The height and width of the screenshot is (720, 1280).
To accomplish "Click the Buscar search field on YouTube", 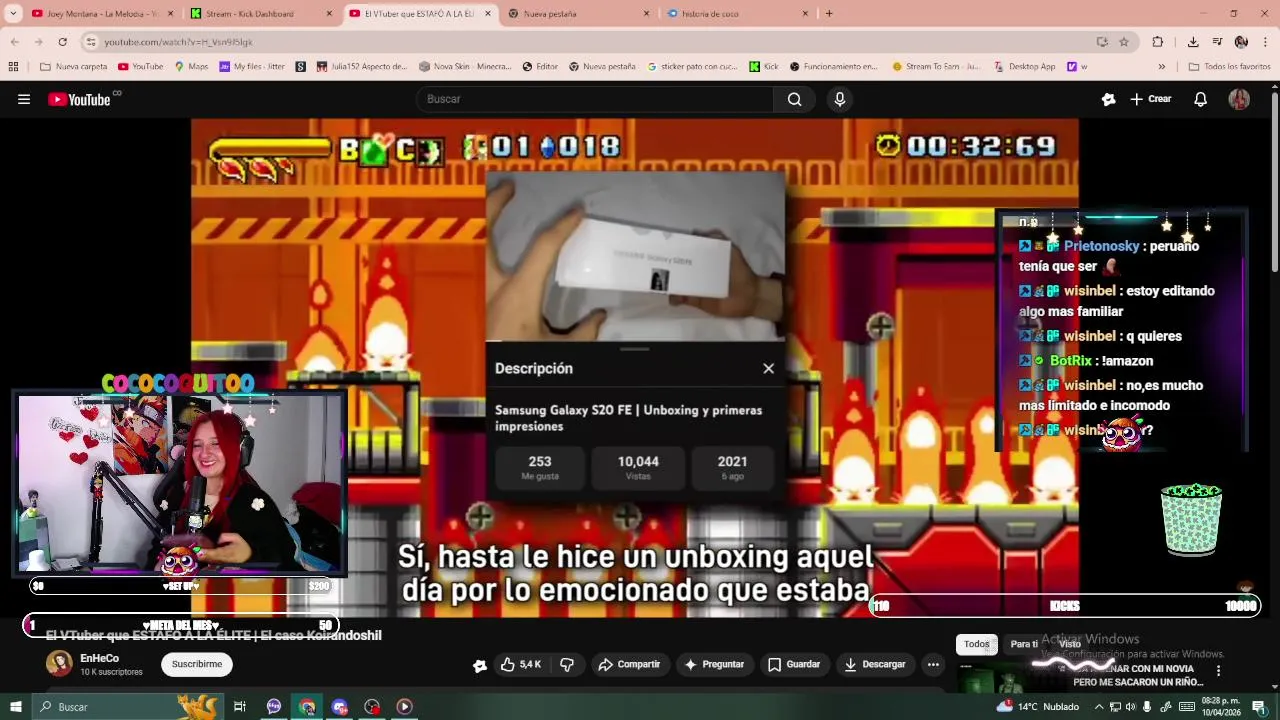I will (595, 99).
